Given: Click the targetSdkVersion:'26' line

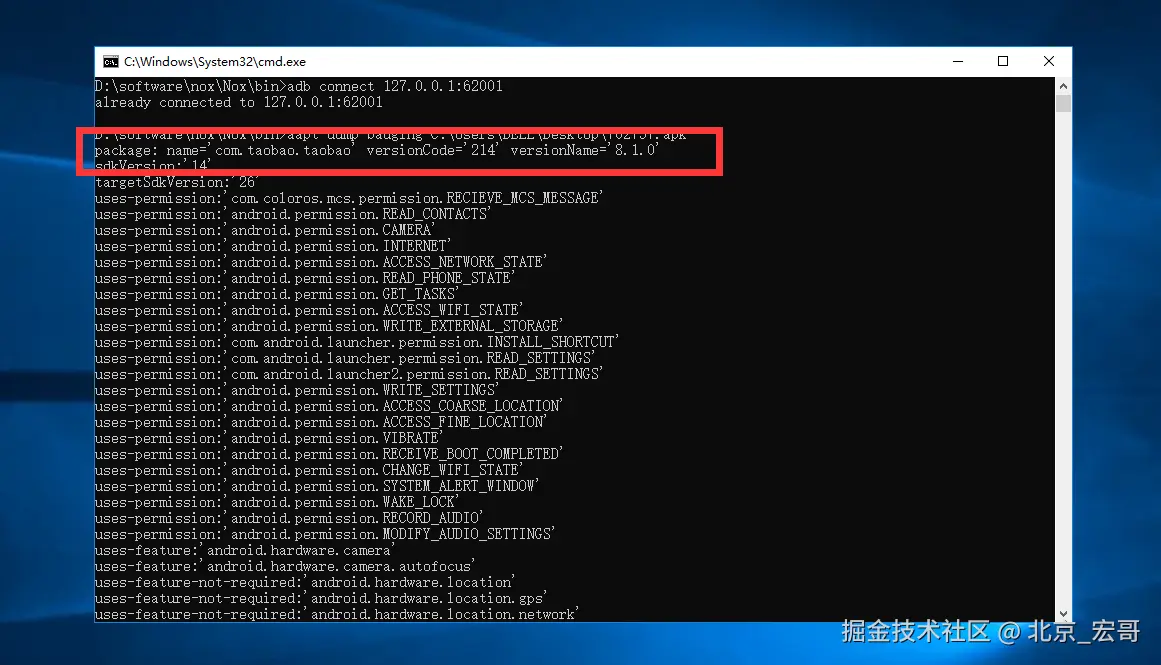Looking at the screenshot, I should [176, 182].
